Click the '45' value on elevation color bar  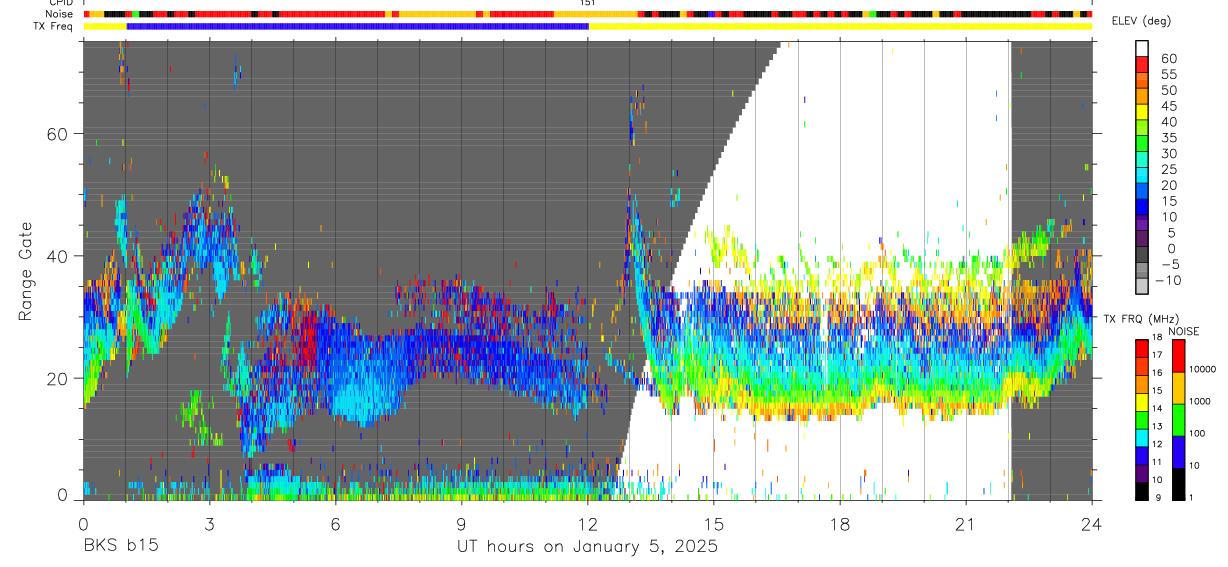click(1167, 106)
